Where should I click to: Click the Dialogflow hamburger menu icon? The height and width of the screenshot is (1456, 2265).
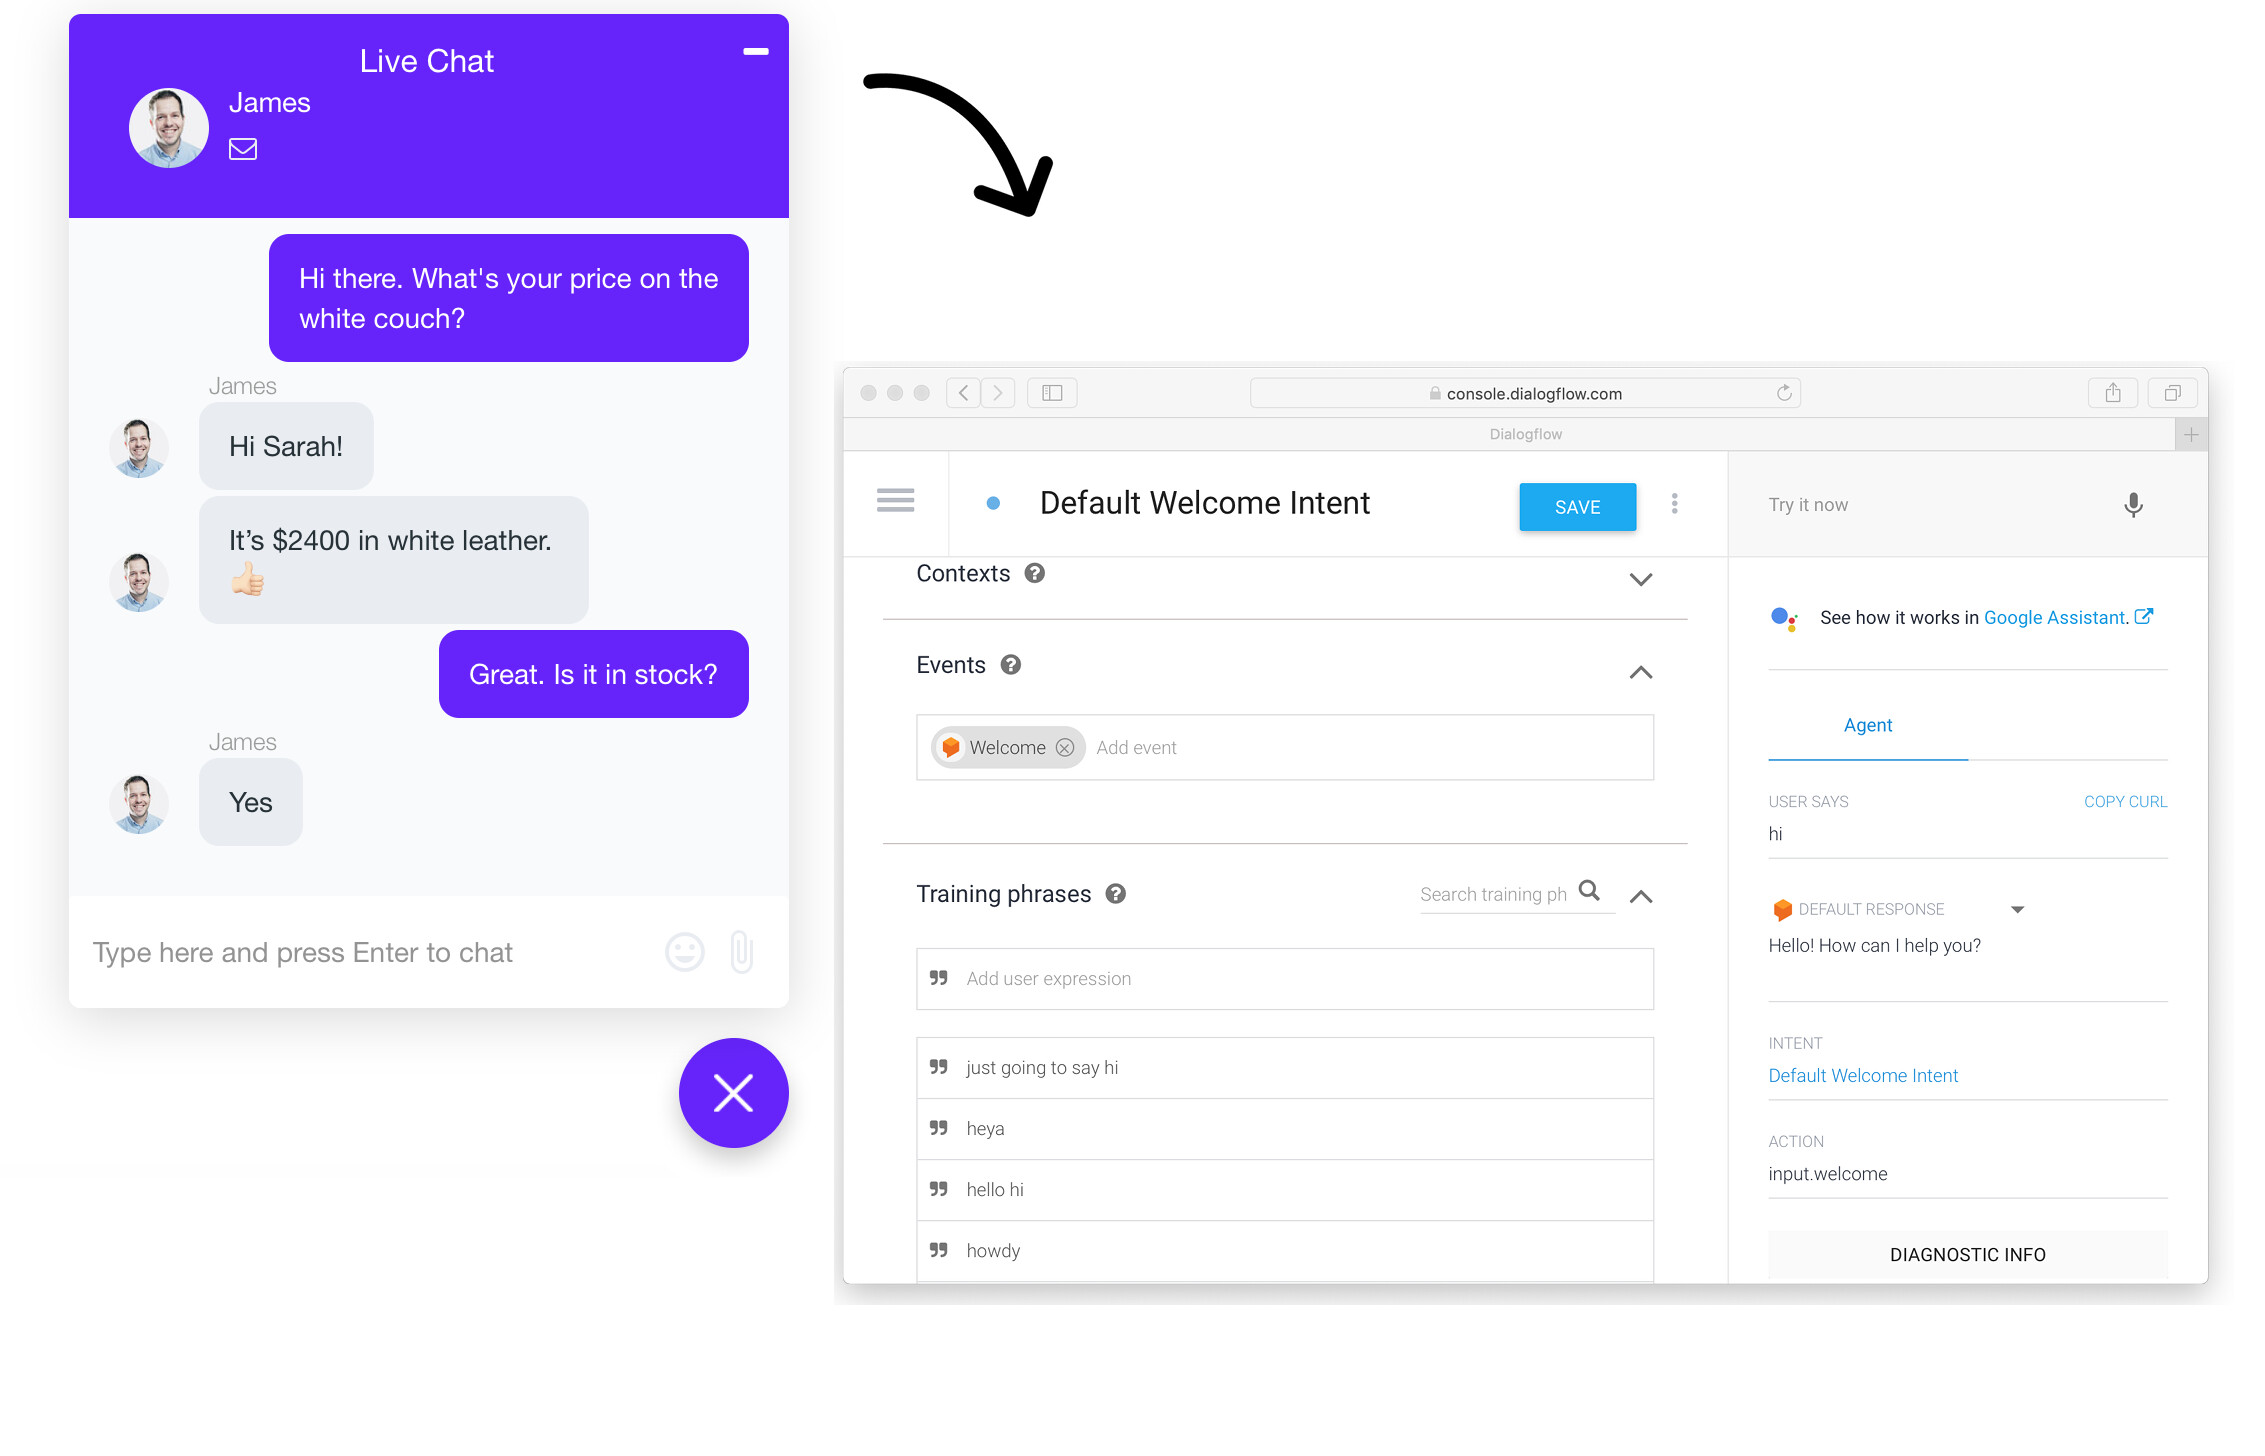click(895, 502)
